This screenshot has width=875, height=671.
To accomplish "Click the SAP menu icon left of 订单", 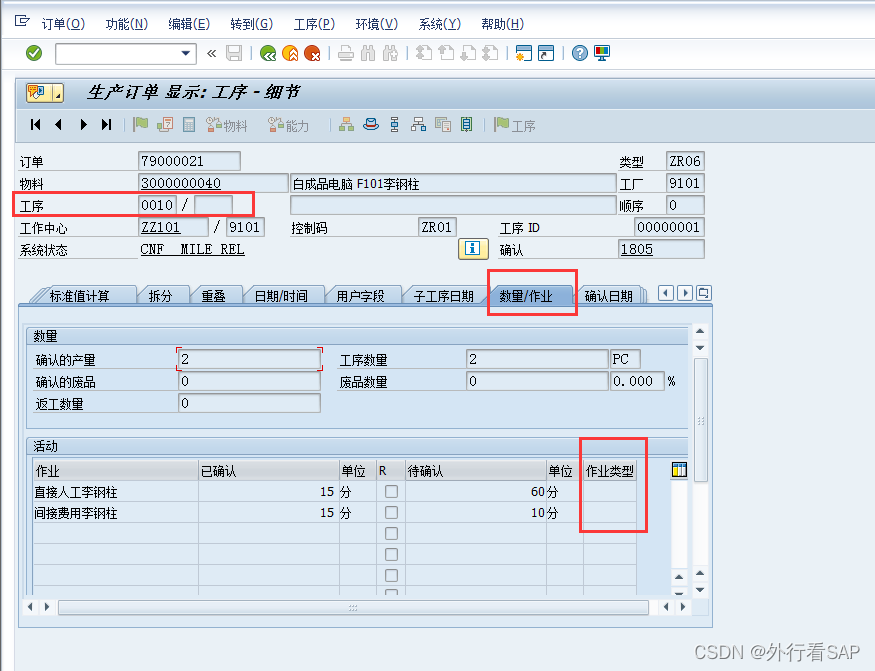I will 22,21.
